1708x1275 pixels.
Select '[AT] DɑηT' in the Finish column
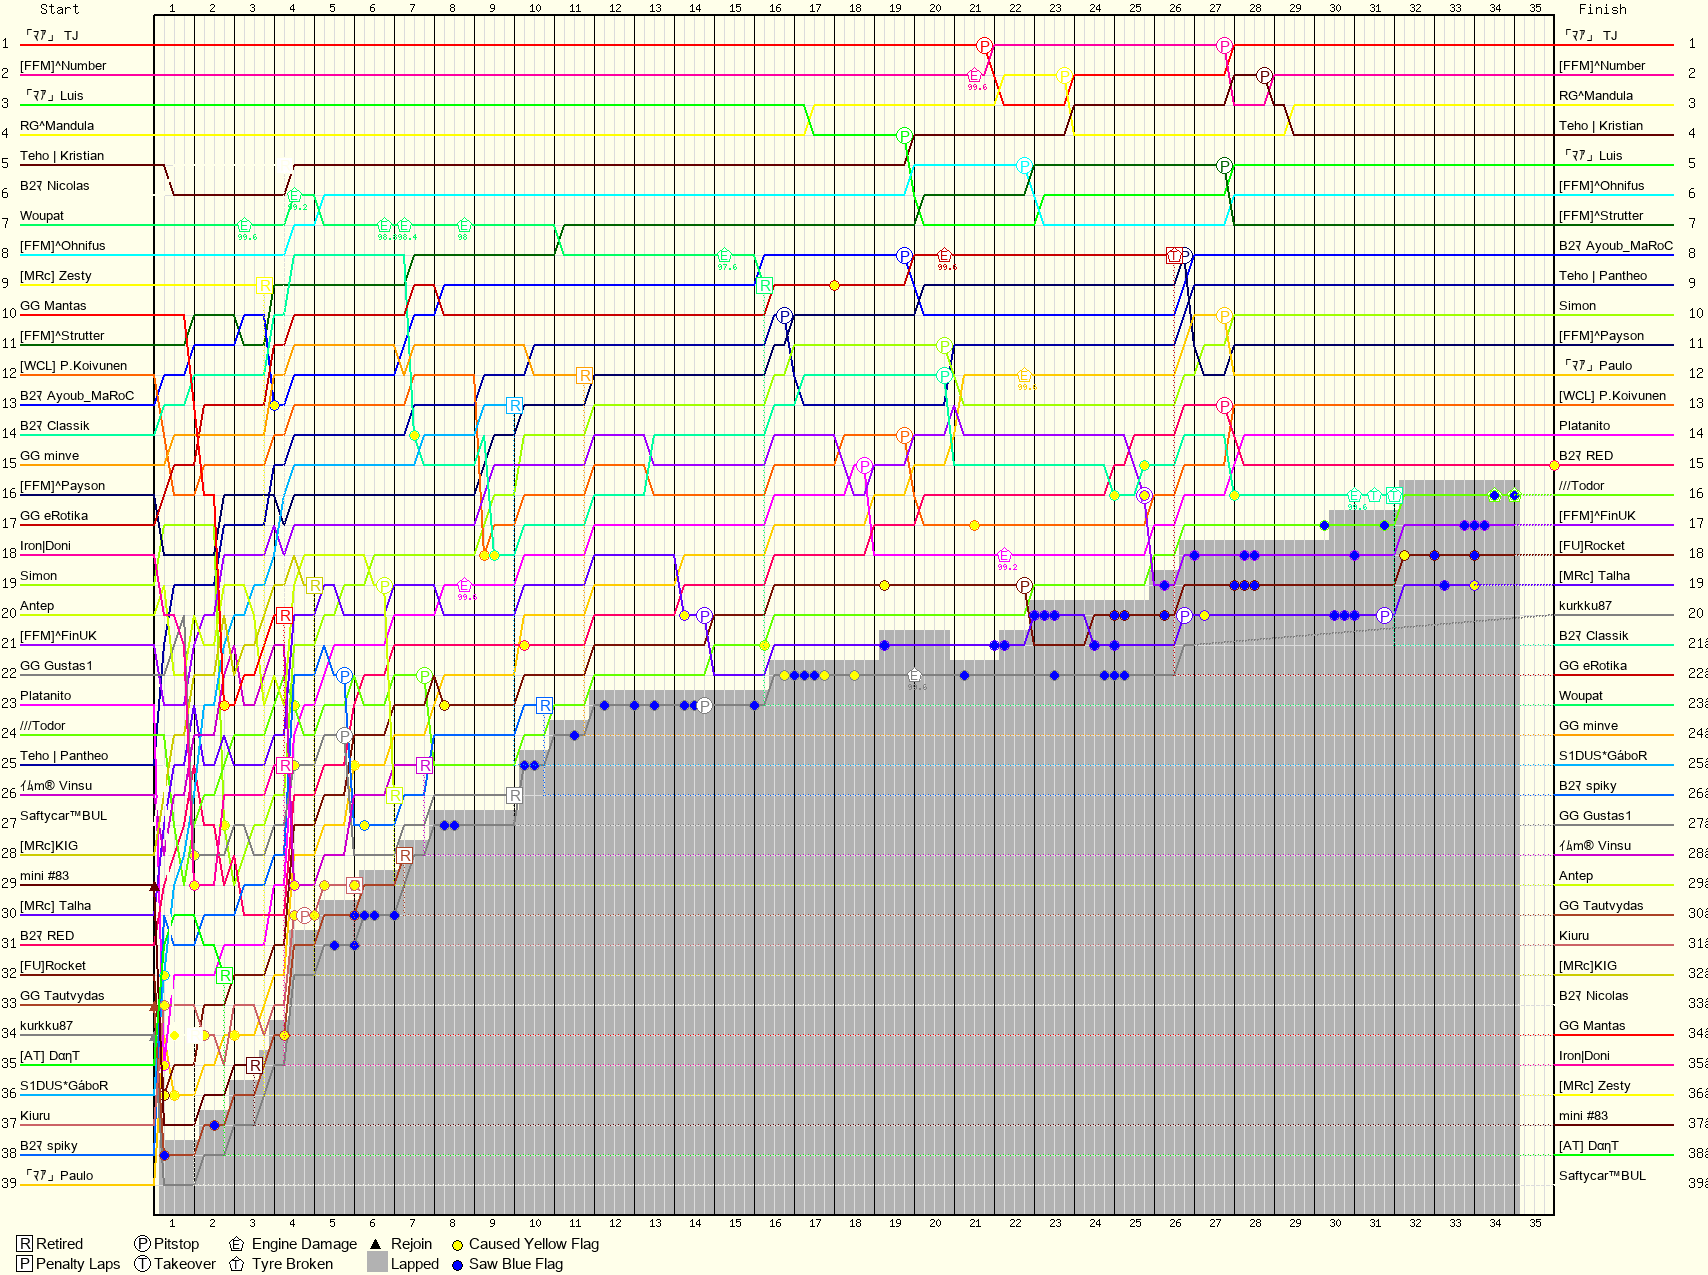(x=1589, y=1146)
